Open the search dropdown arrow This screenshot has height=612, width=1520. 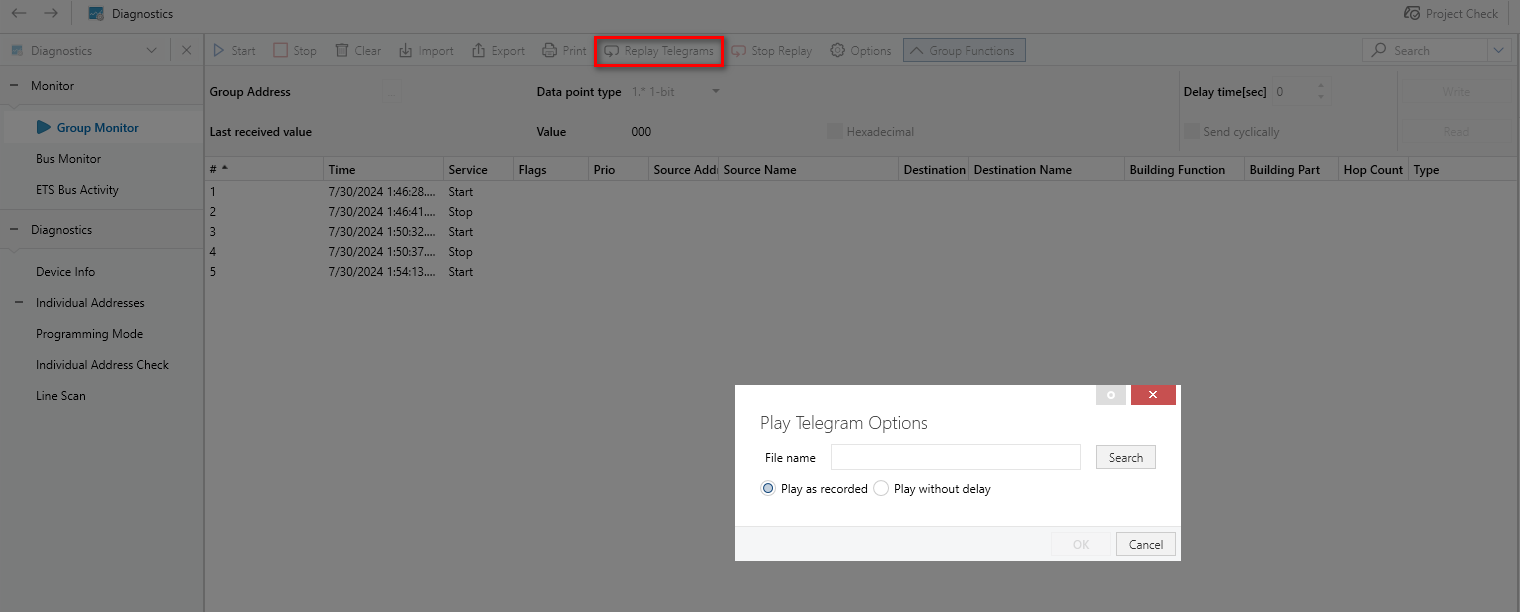point(1498,50)
